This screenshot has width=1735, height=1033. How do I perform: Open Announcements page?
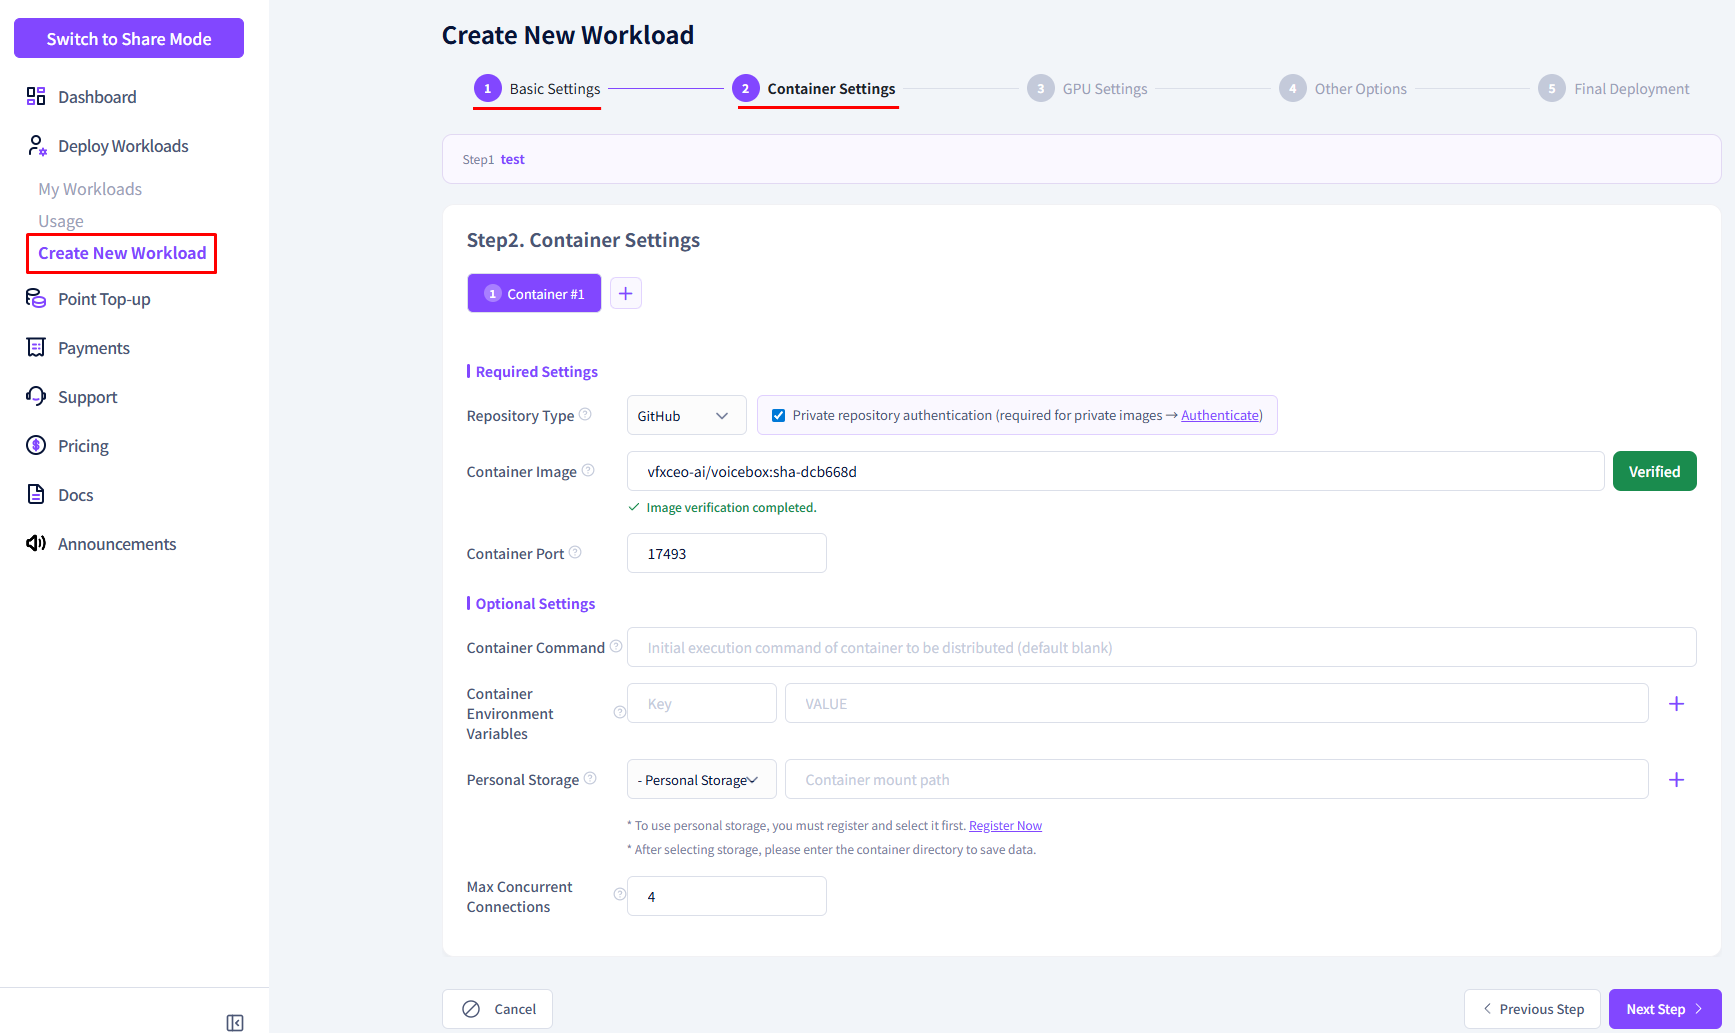point(117,543)
